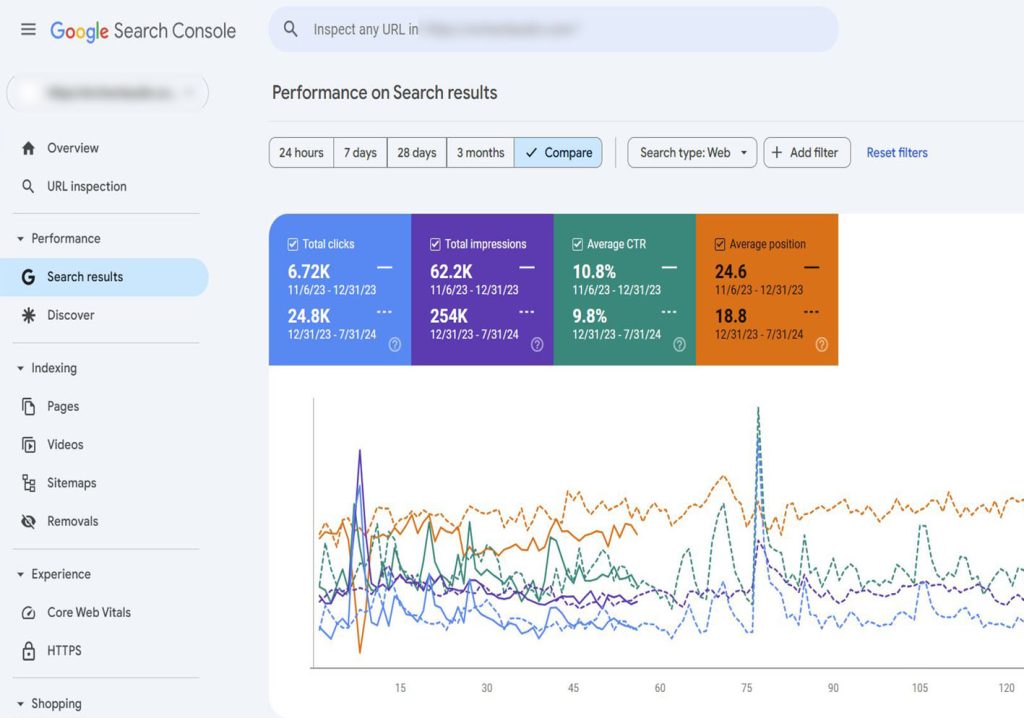Open the Search type: Web dropdown

(691, 152)
